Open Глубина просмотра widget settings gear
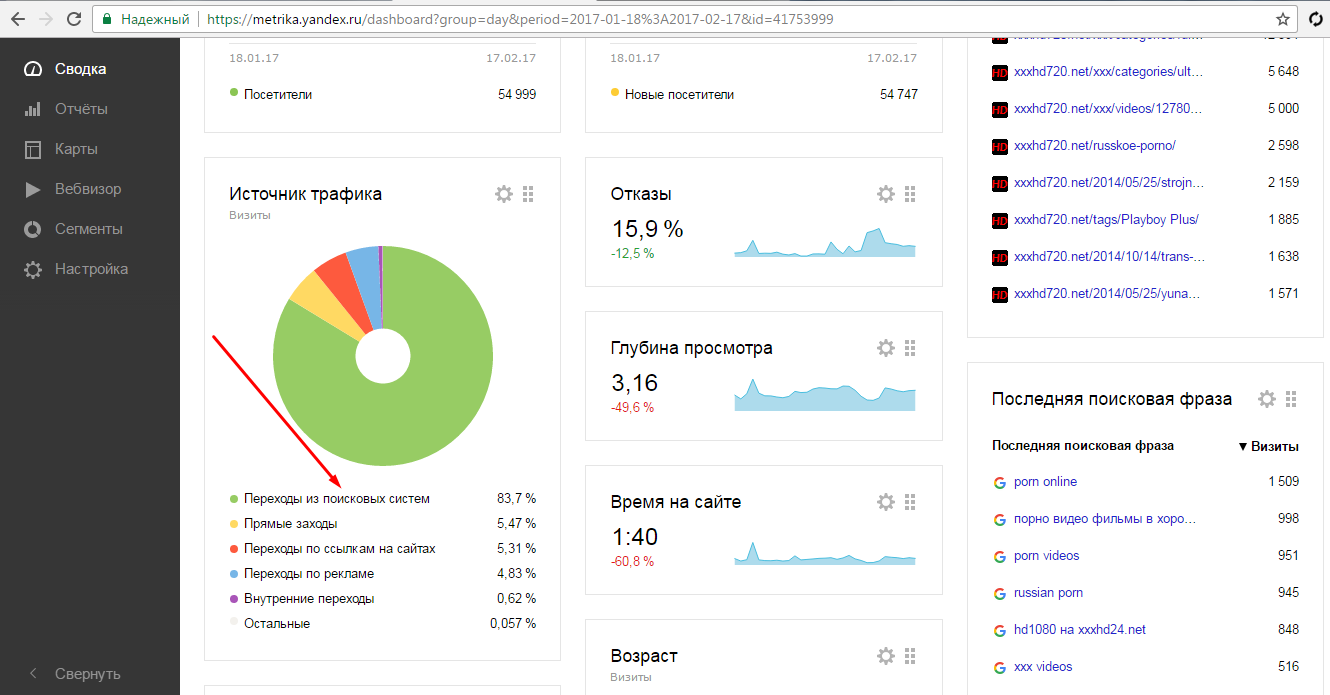Screen dimensions: 1330x695 [x=885, y=348]
